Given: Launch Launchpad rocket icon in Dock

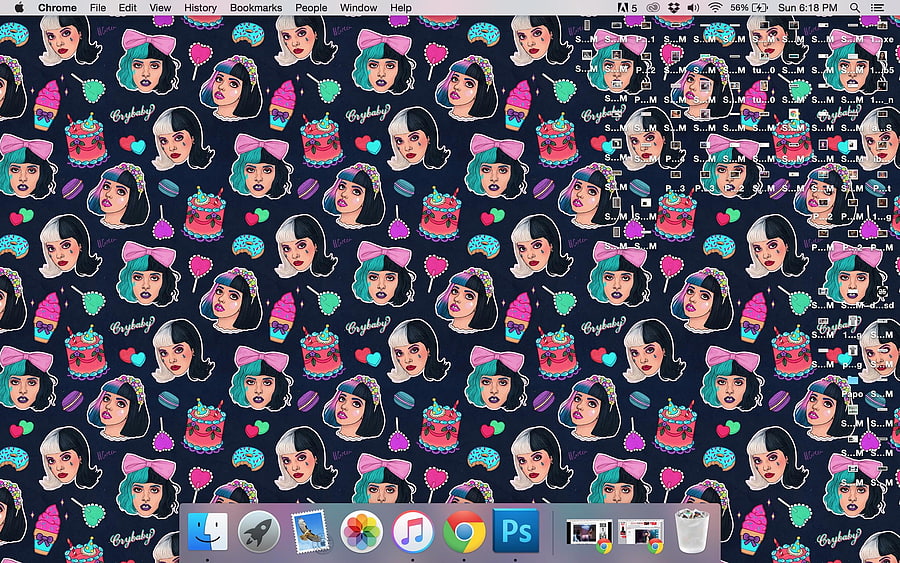Looking at the screenshot, I should [259, 532].
